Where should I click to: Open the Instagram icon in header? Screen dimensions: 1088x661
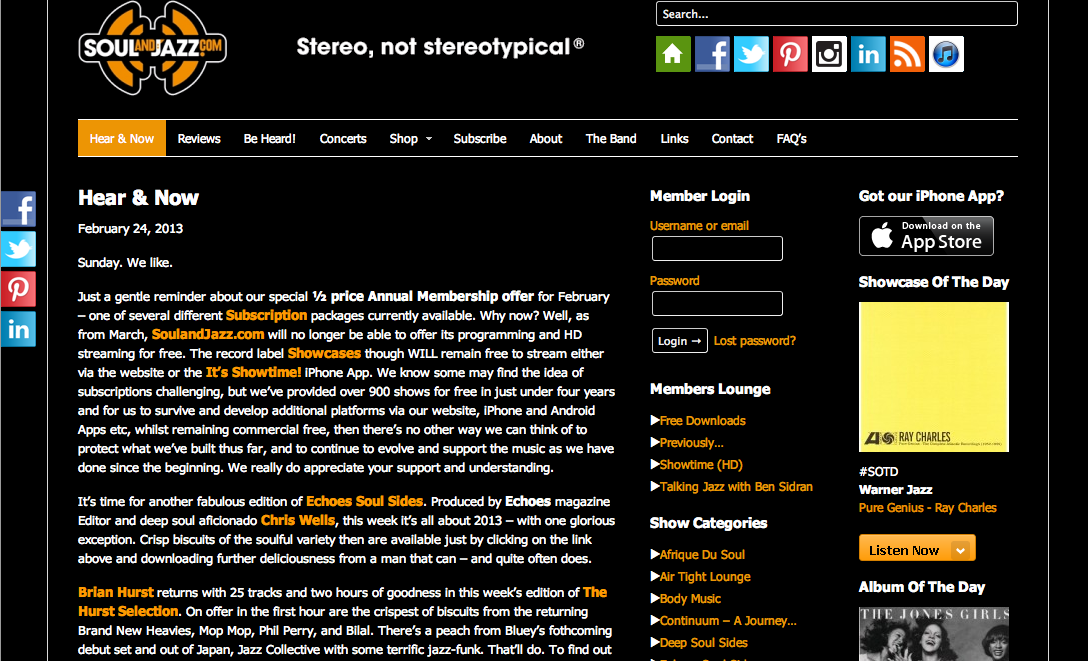pos(829,54)
